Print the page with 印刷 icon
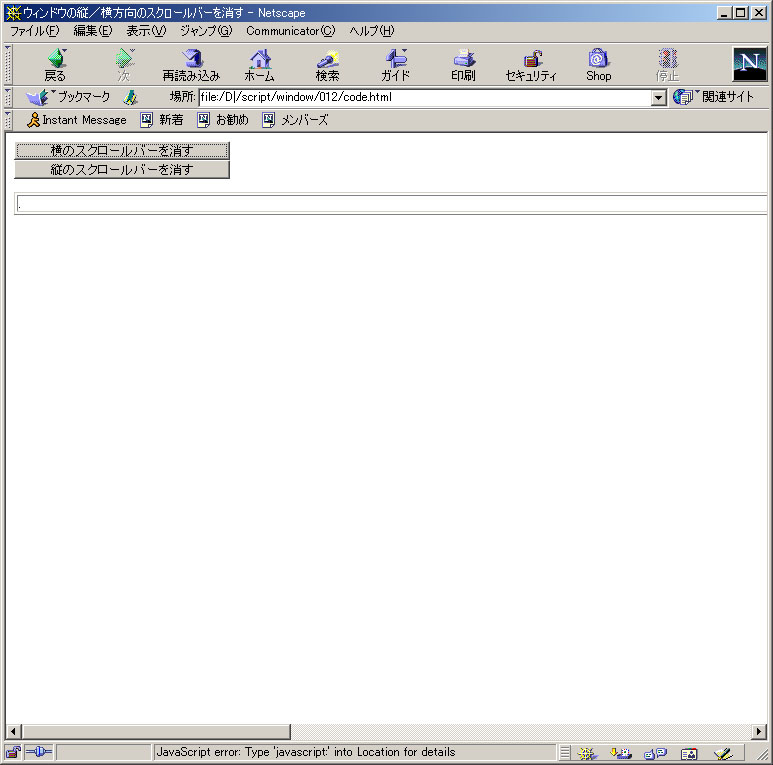This screenshot has width=773, height=765. coord(463,65)
